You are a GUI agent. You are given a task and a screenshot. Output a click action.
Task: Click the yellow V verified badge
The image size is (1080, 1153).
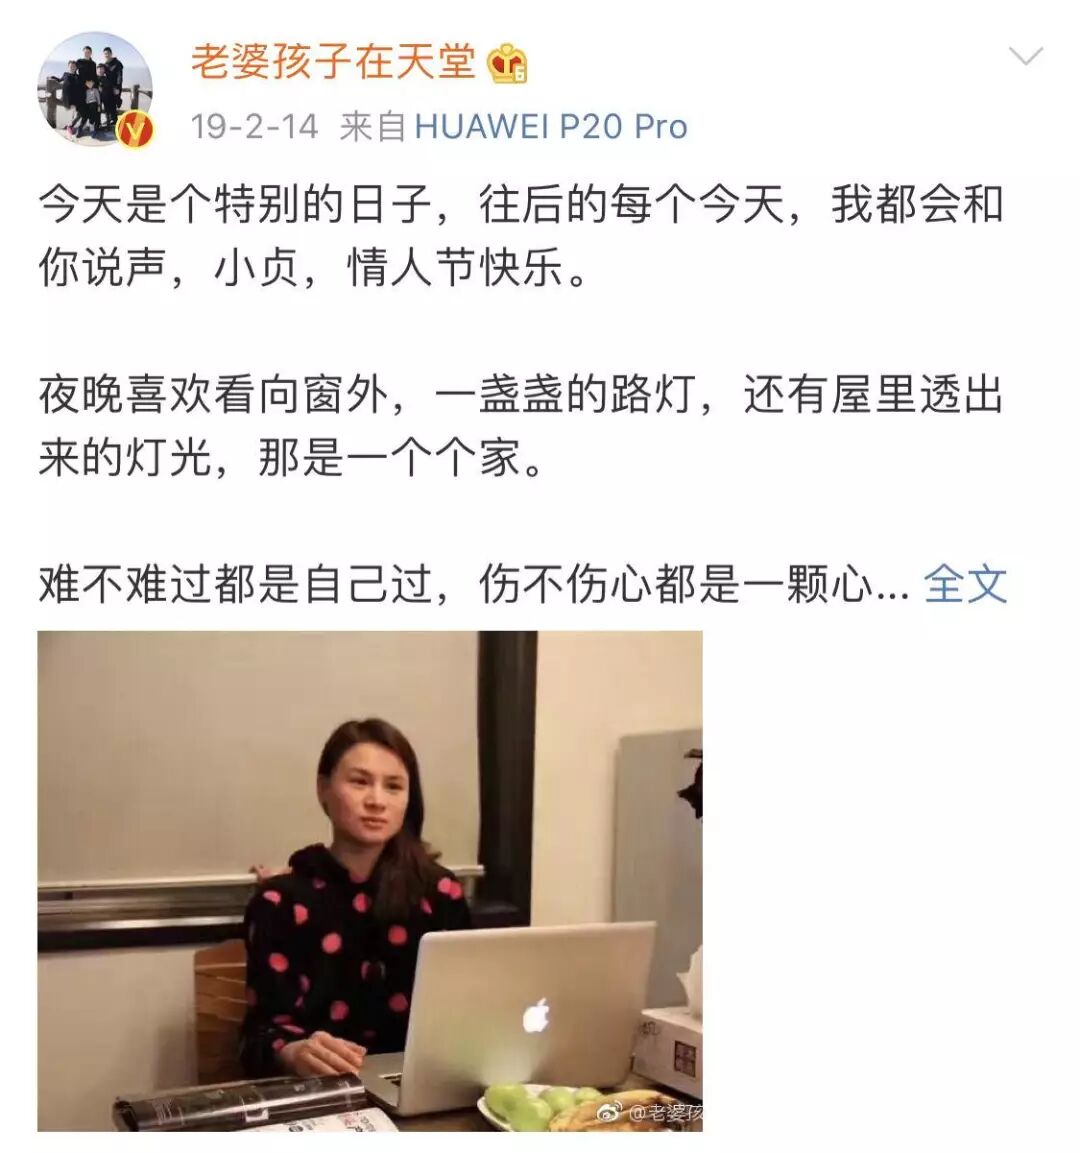click(136, 131)
